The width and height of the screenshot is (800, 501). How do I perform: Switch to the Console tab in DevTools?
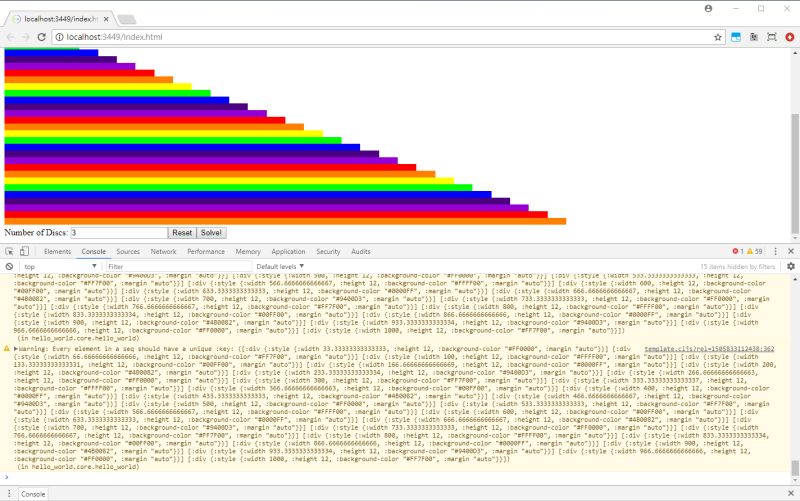[93, 252]
